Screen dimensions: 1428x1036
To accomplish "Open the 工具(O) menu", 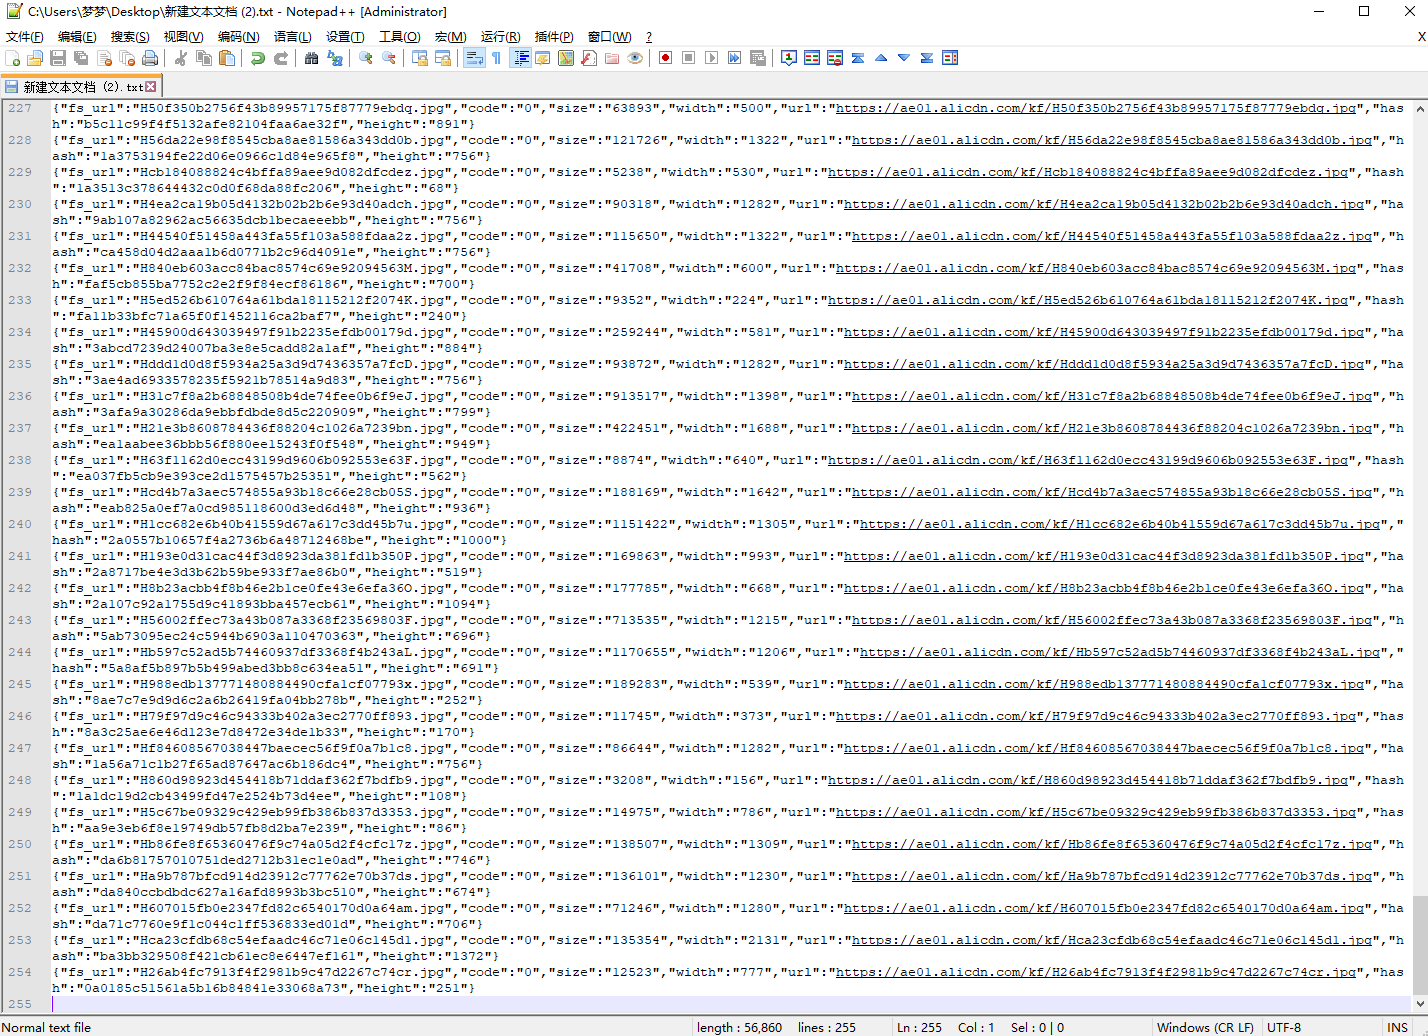I will pyautogui.click(x=399, y=37).
